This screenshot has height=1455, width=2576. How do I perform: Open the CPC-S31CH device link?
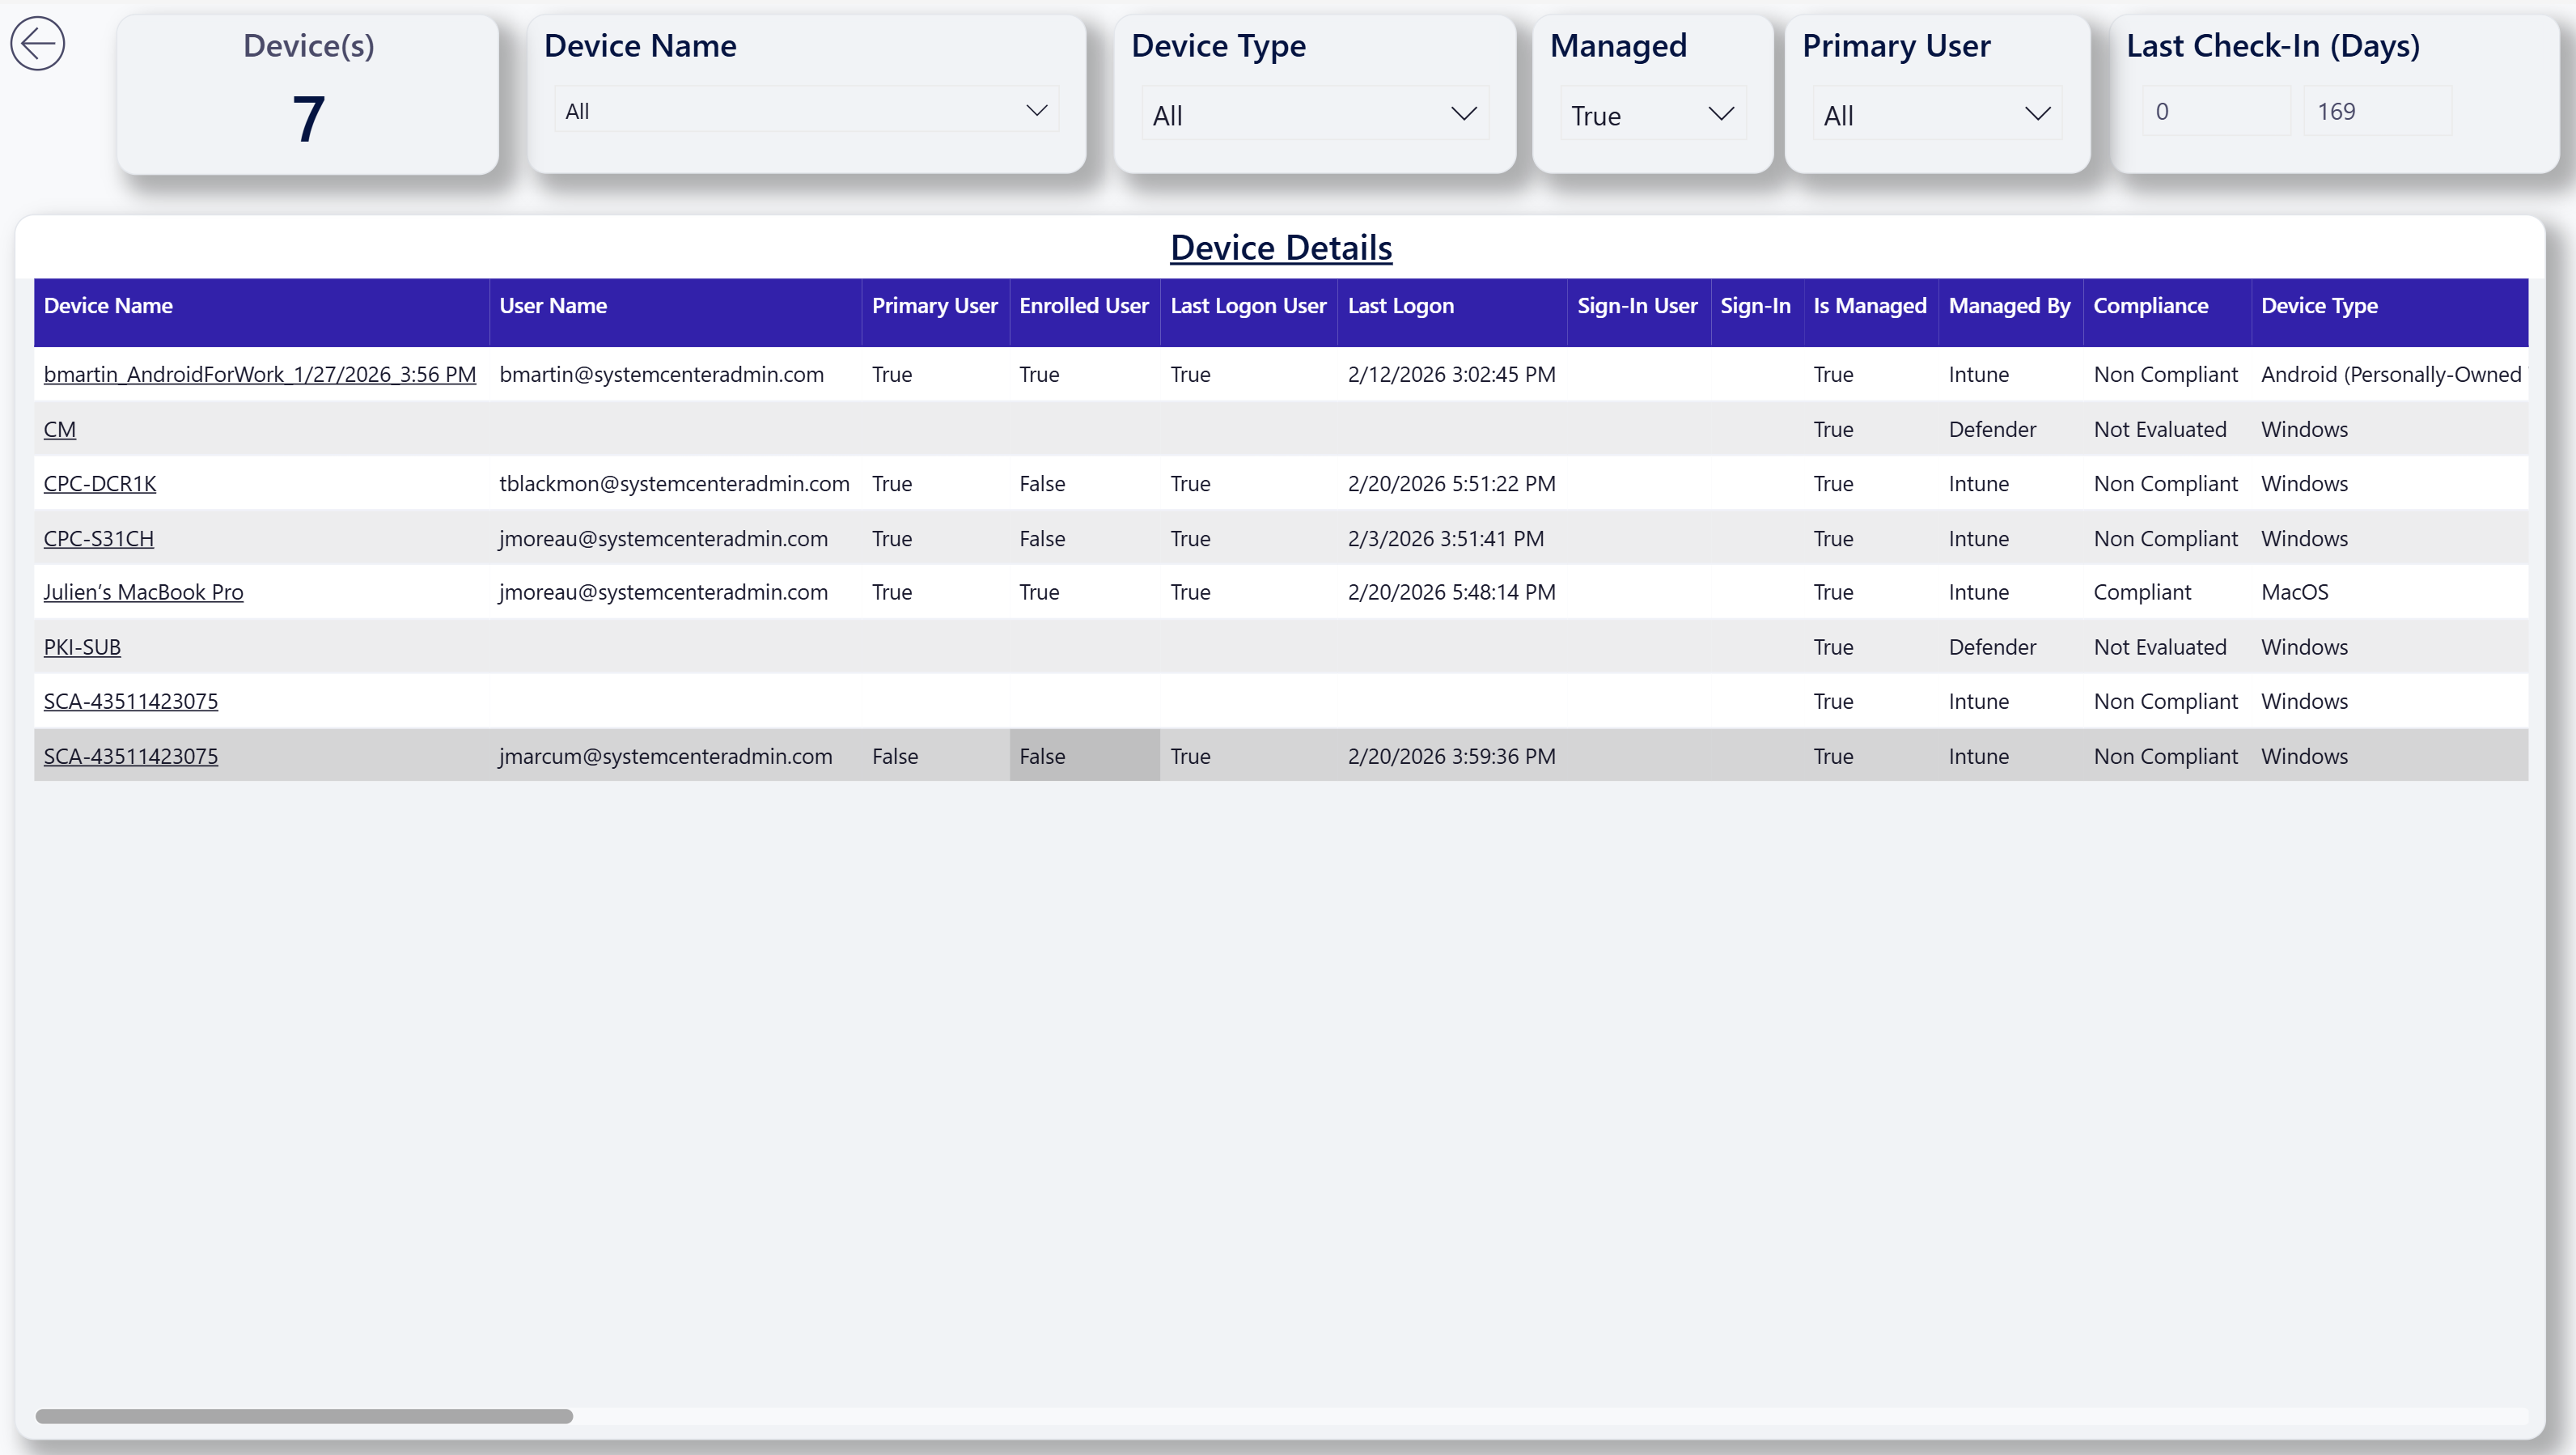tap(99, 538)
